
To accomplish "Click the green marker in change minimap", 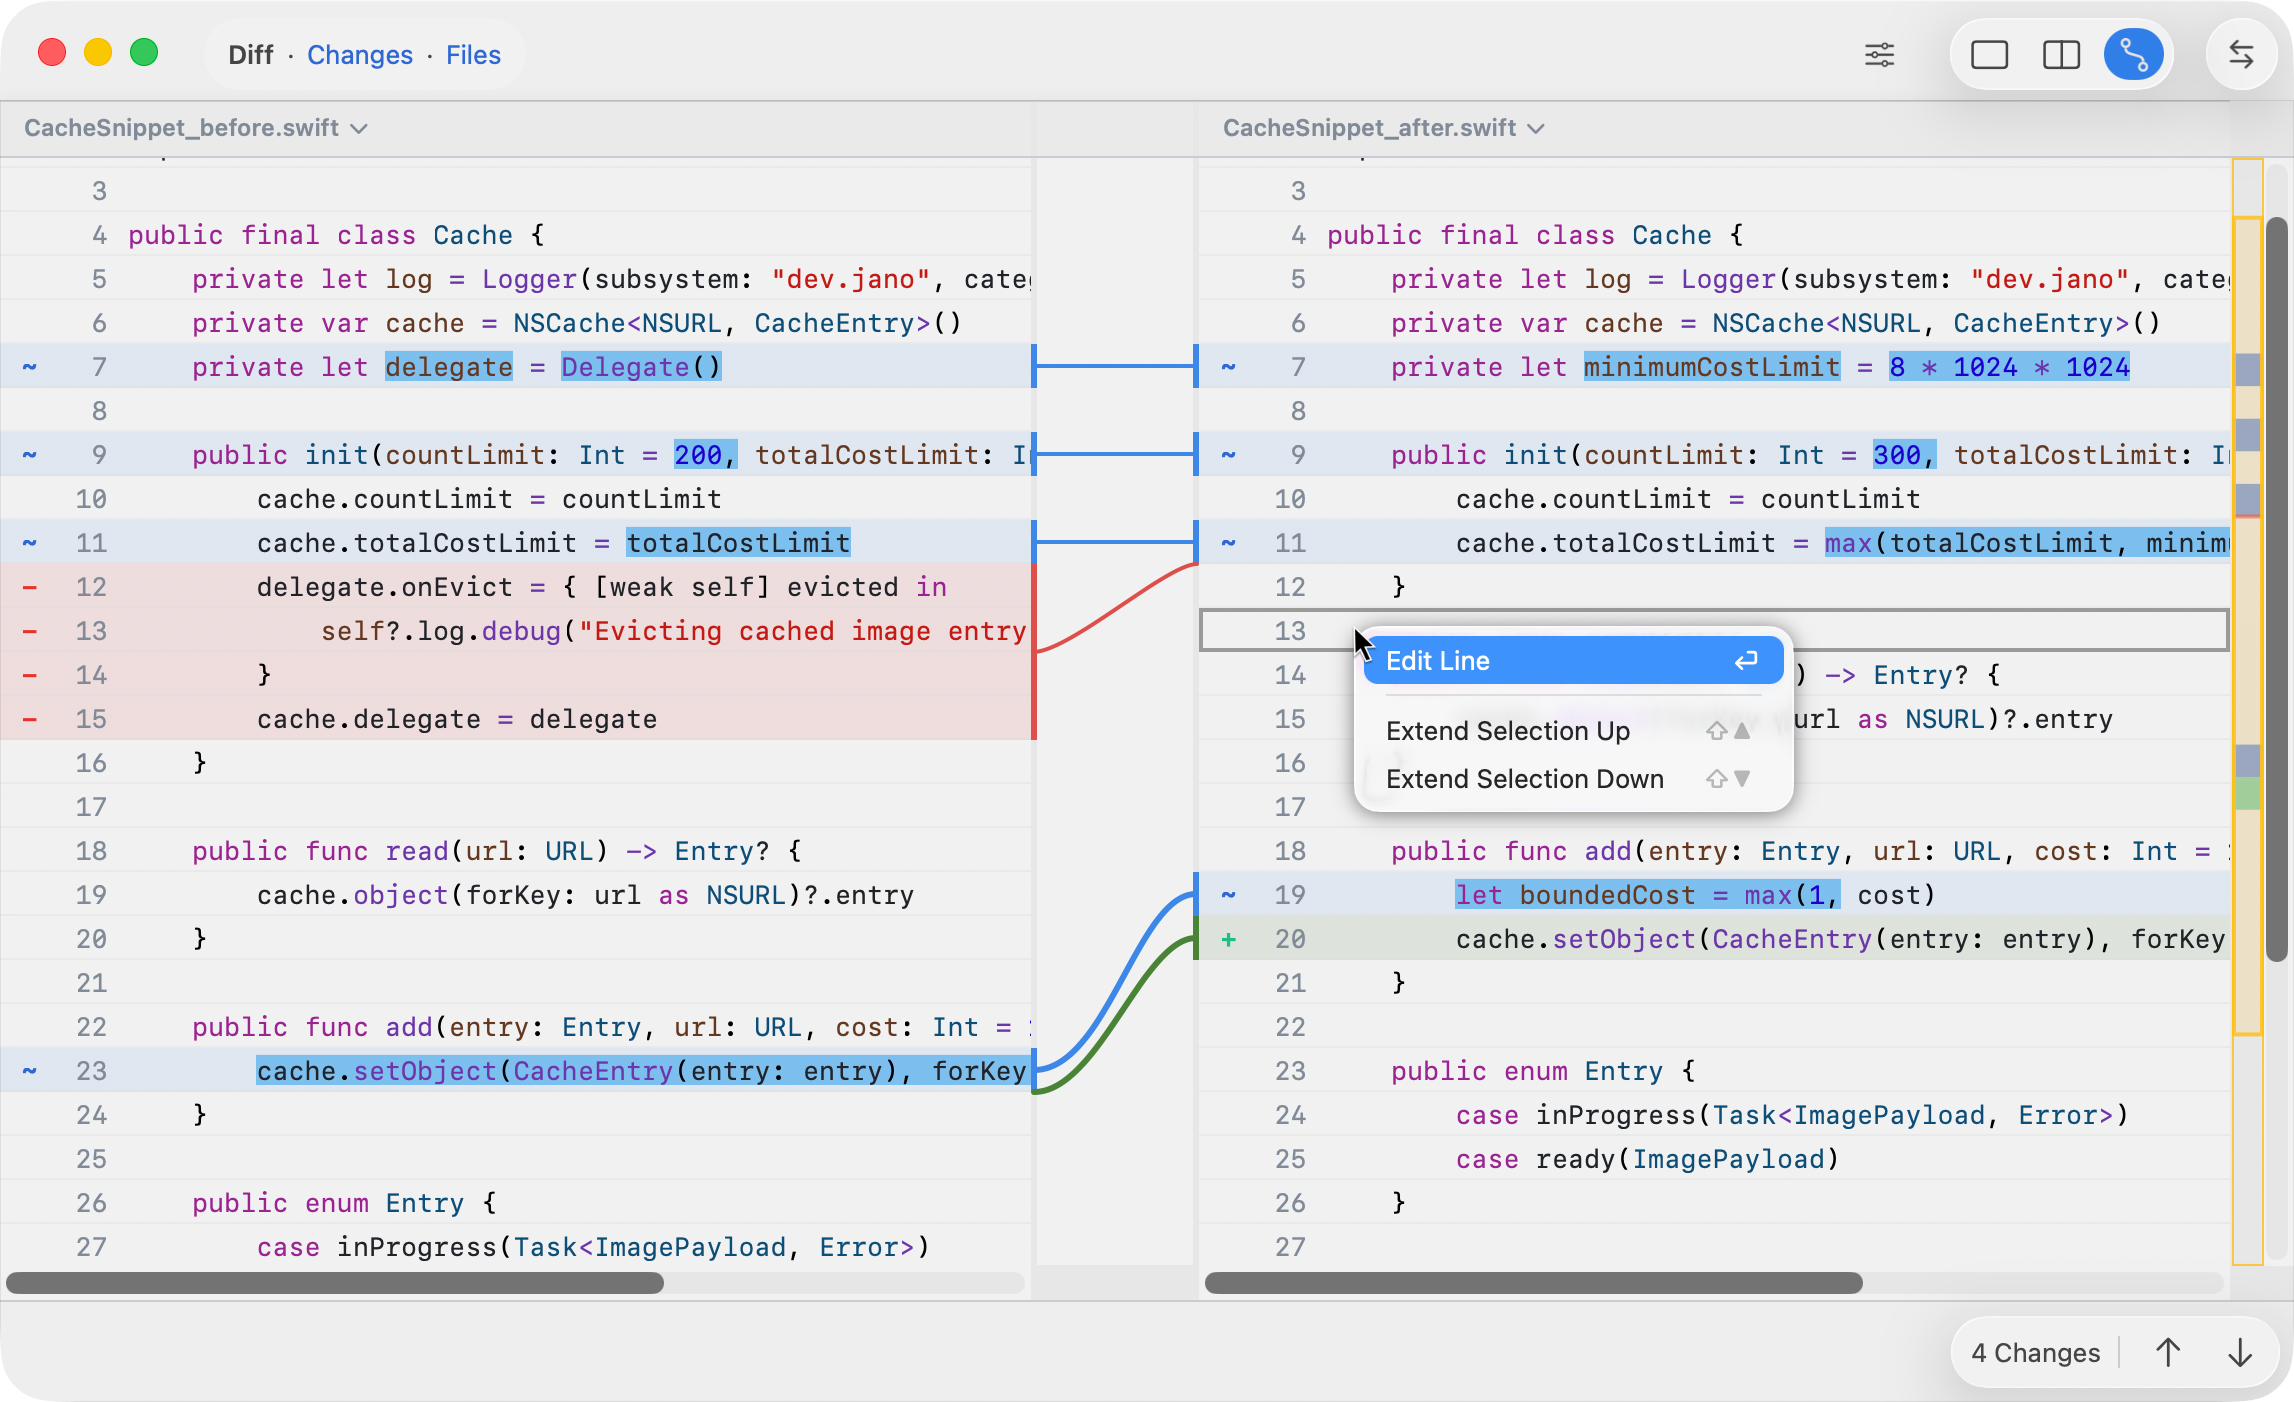I will pyautogui.click(x=2247, y=793).
